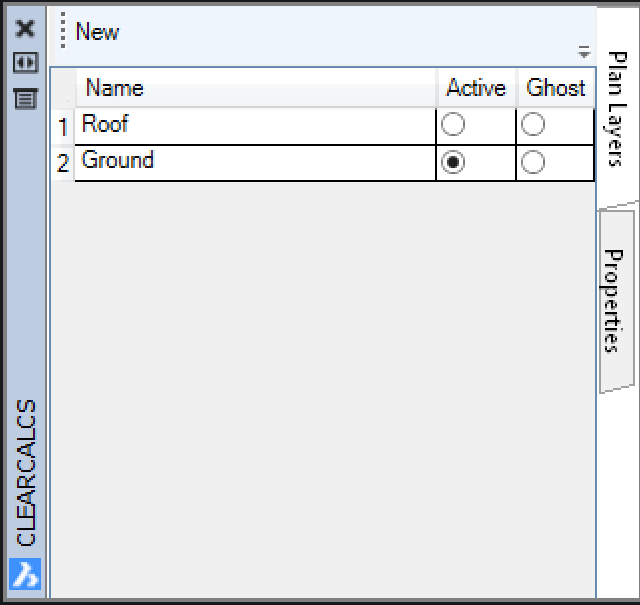This screenshot has height=605, width=640.
Task: Click the New button
Action: (97, 31)
